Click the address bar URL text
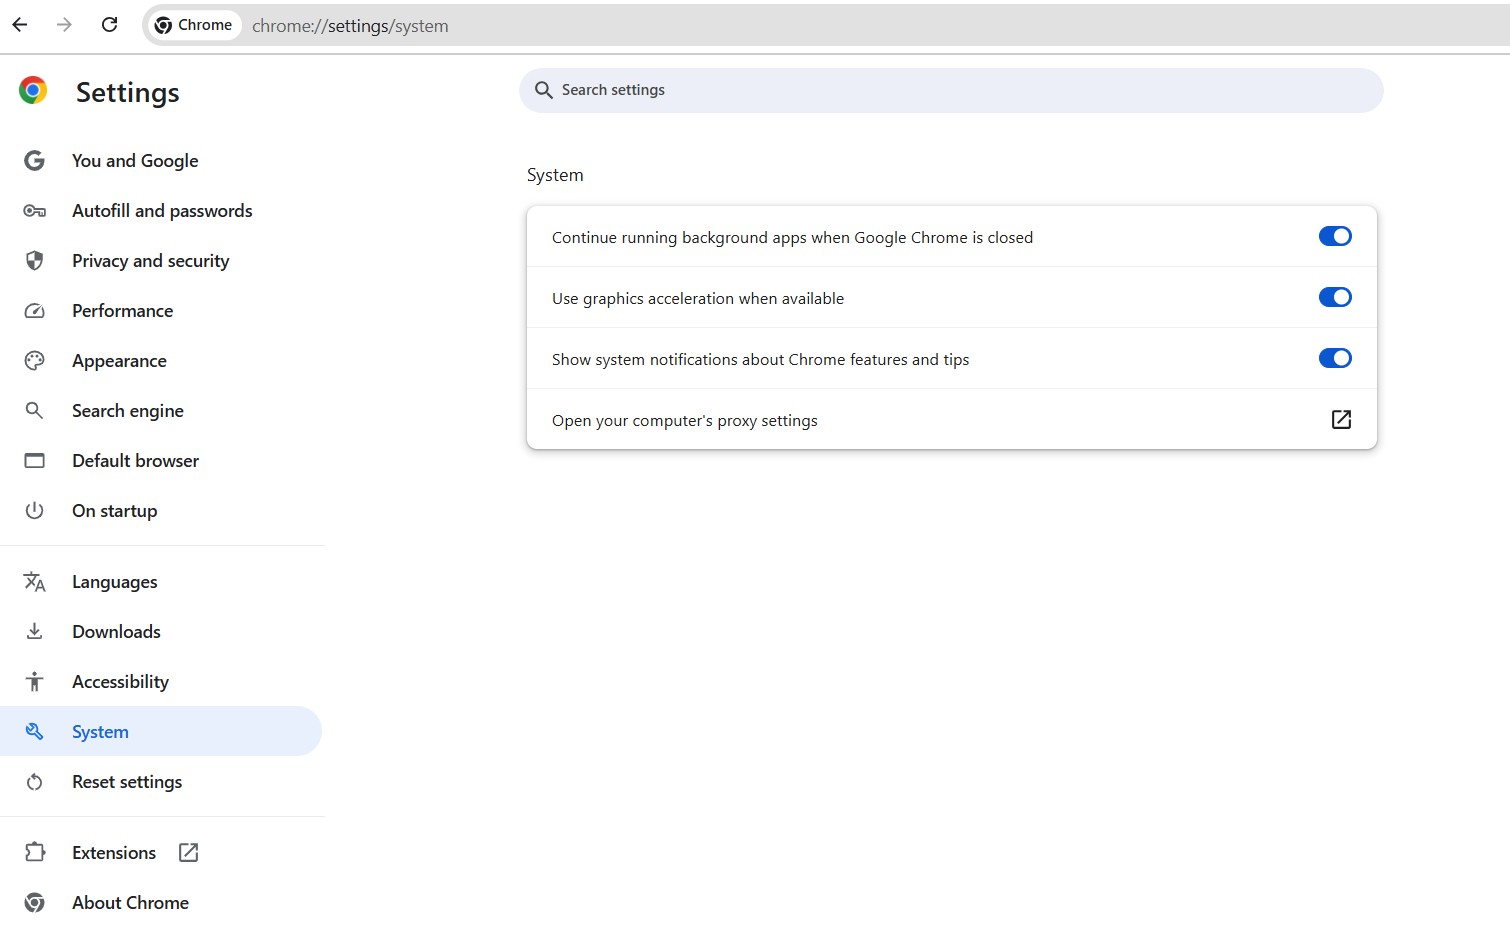1510x947 pixels. tap(350, 26)
